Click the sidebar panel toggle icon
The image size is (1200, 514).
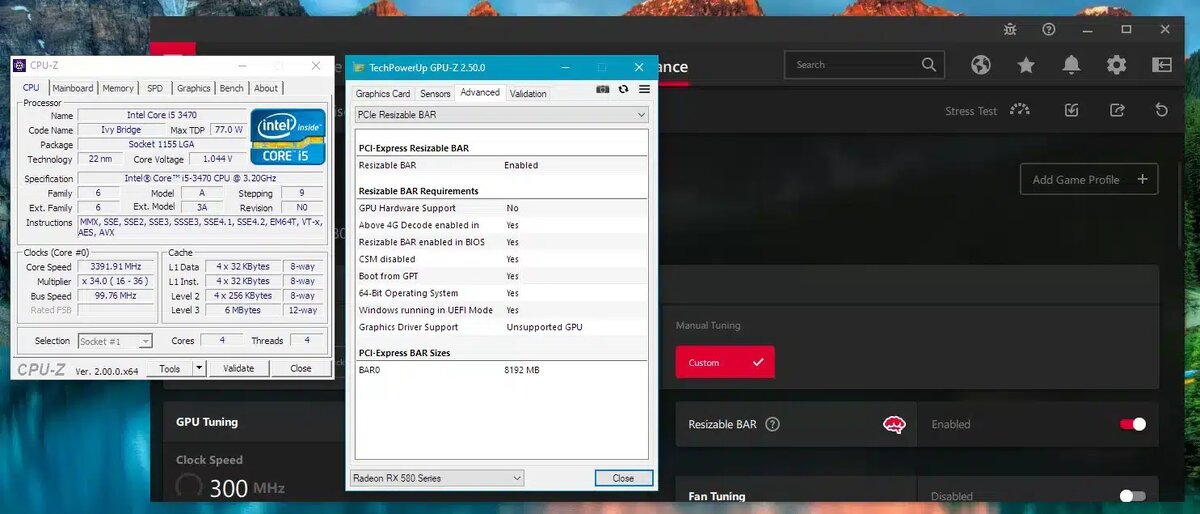point(1161,65)
